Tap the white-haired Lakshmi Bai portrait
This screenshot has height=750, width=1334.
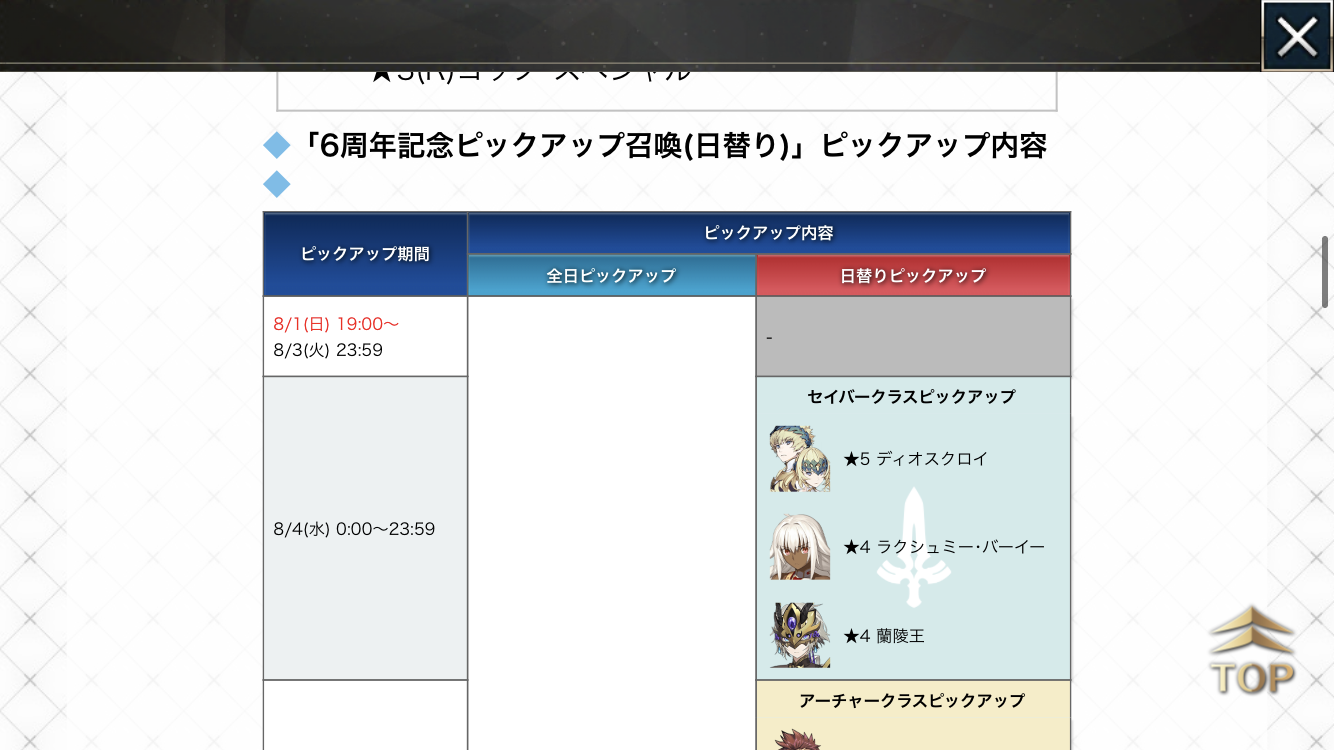pos(800,547)
